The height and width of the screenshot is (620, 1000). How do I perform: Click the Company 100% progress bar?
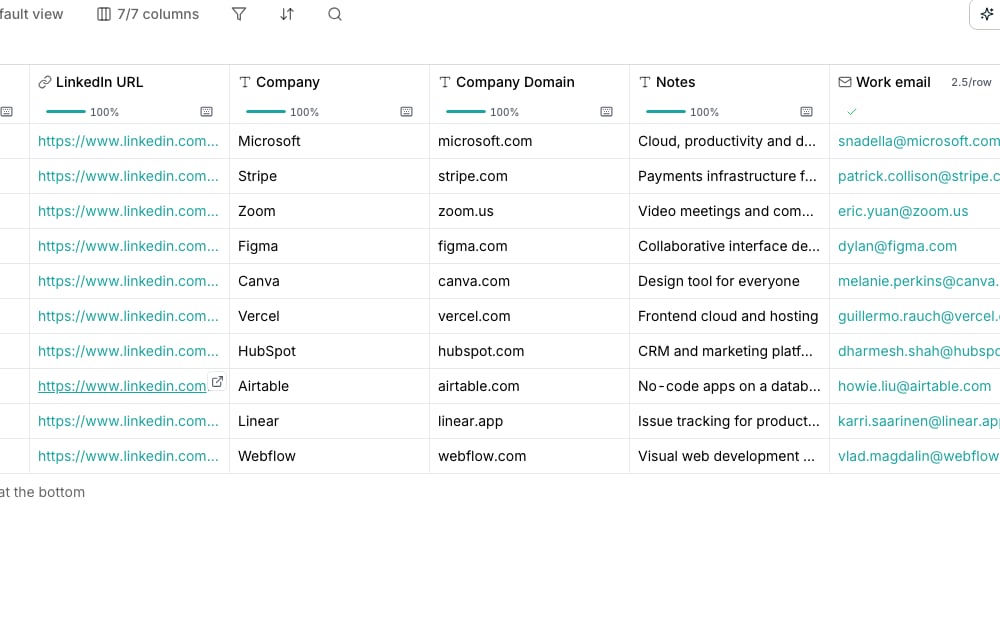click(266, 112)
